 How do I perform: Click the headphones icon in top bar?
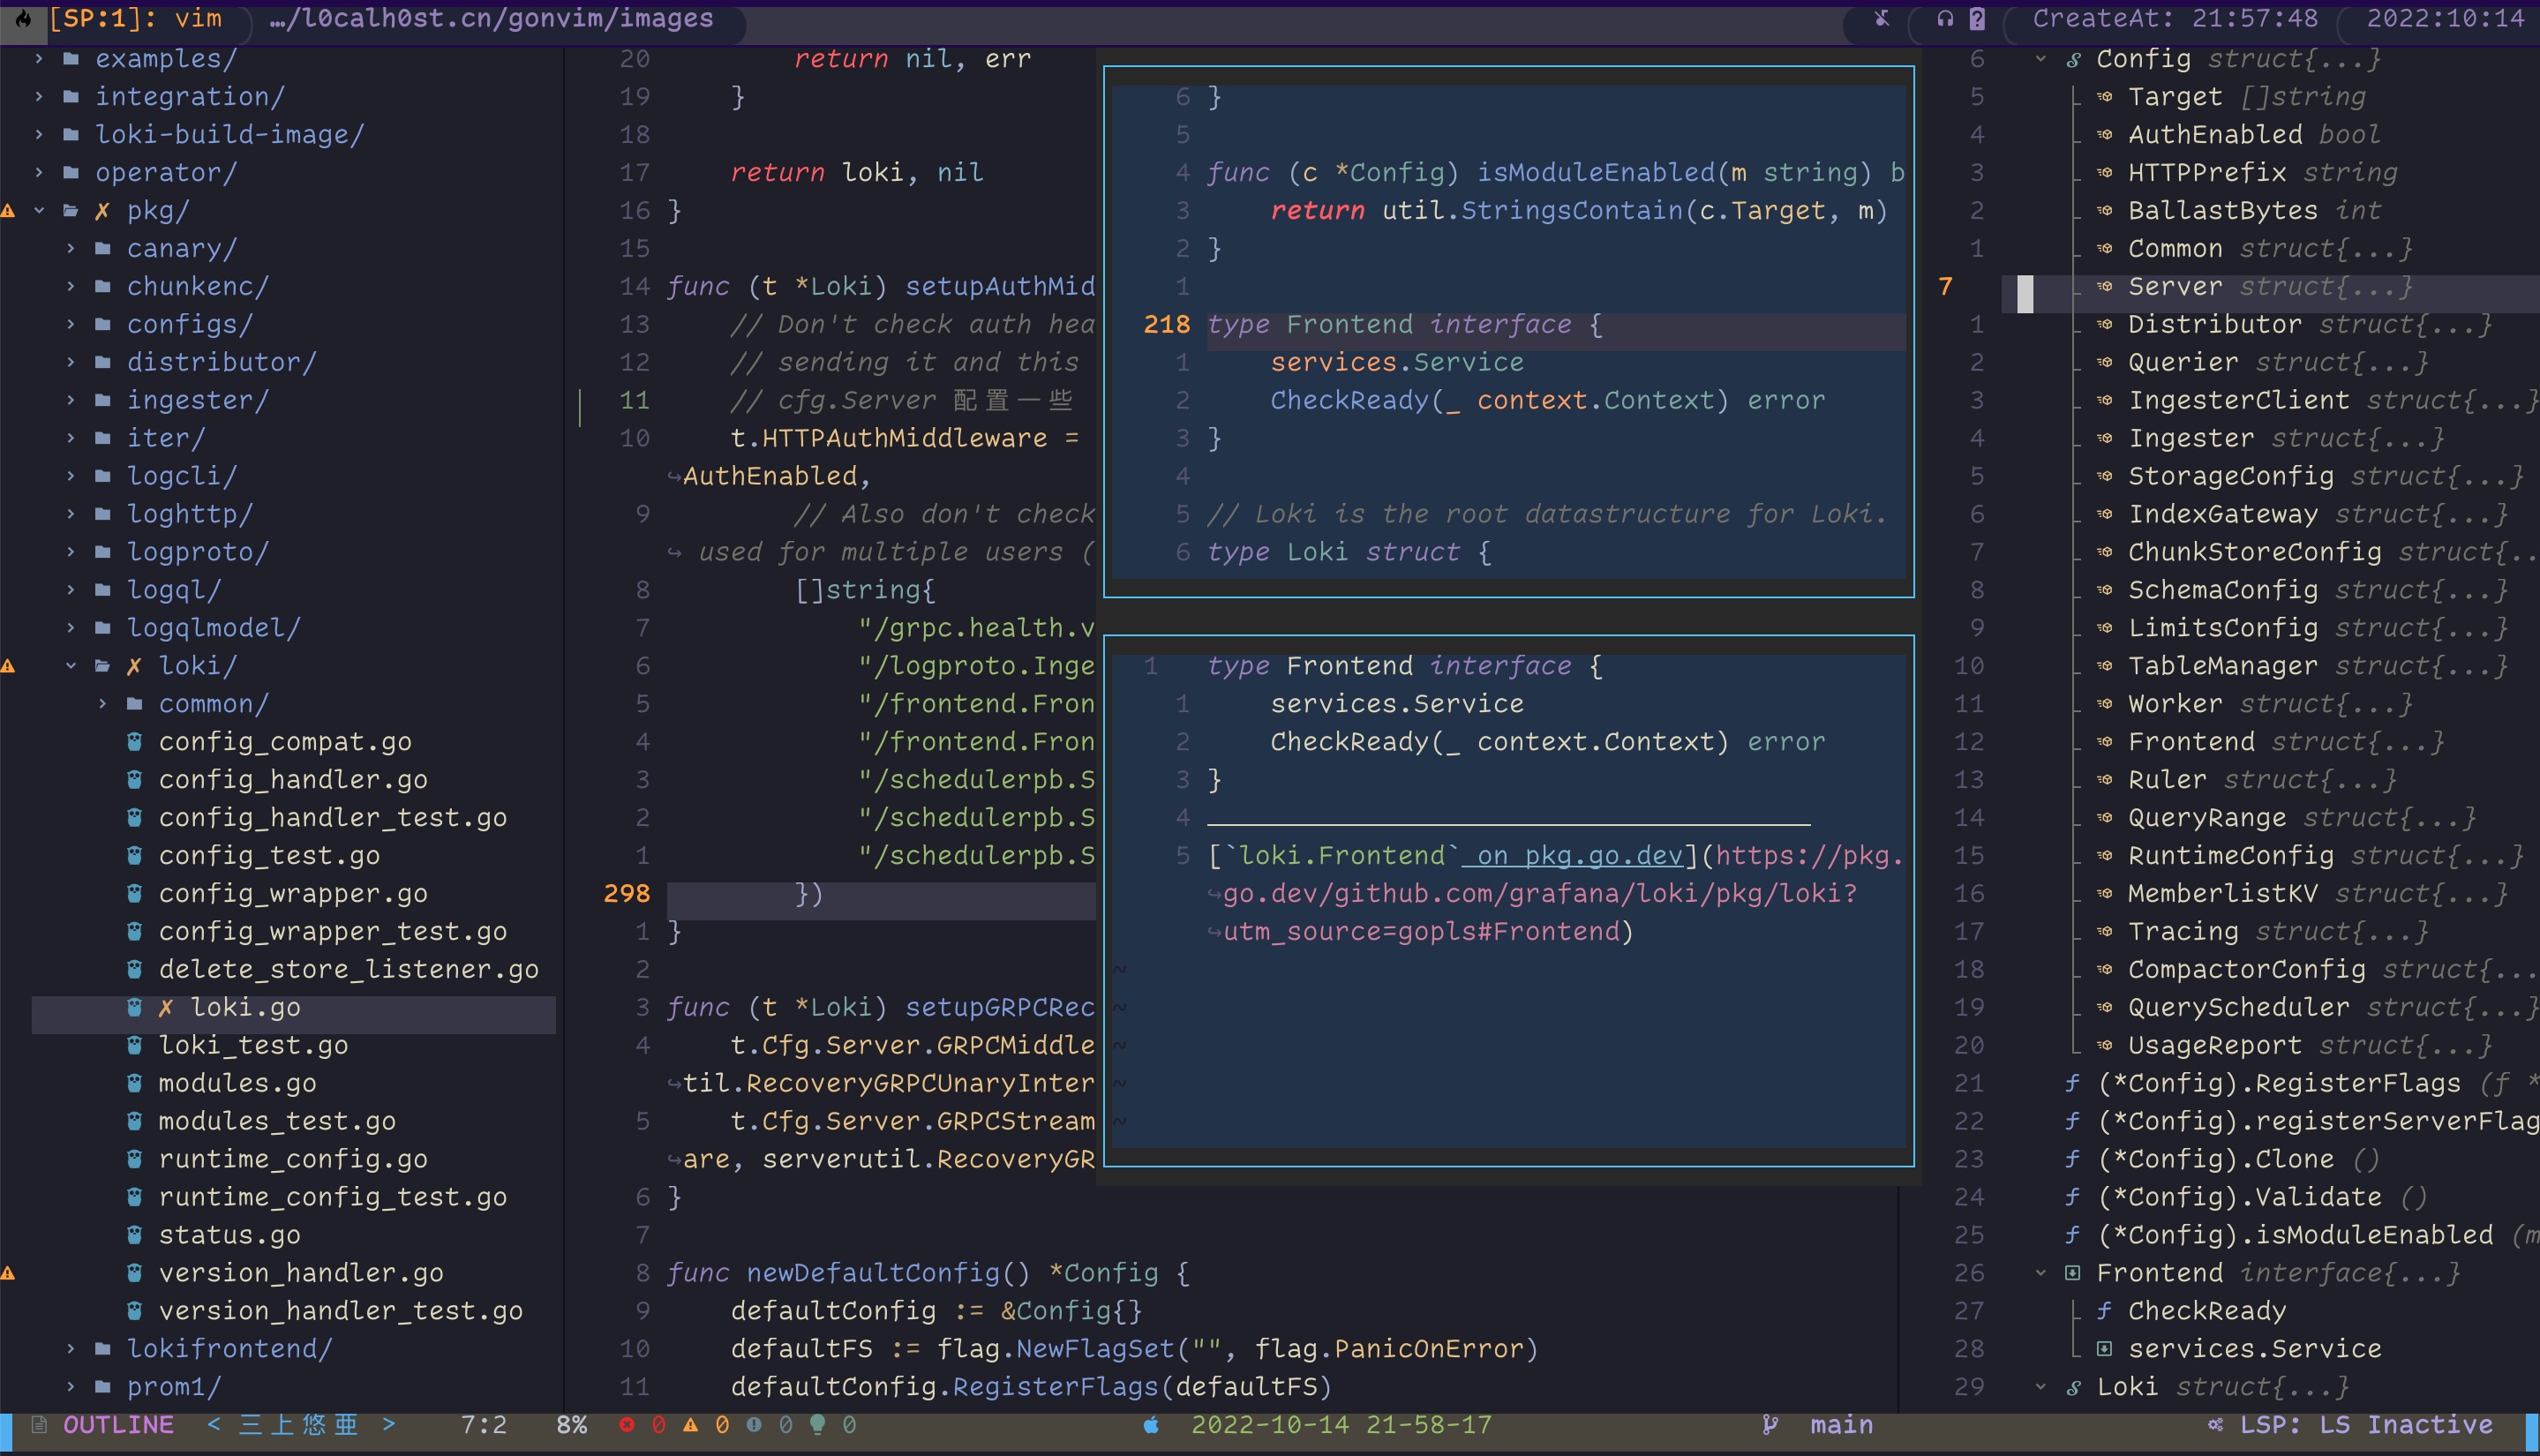coord(1945,18)
